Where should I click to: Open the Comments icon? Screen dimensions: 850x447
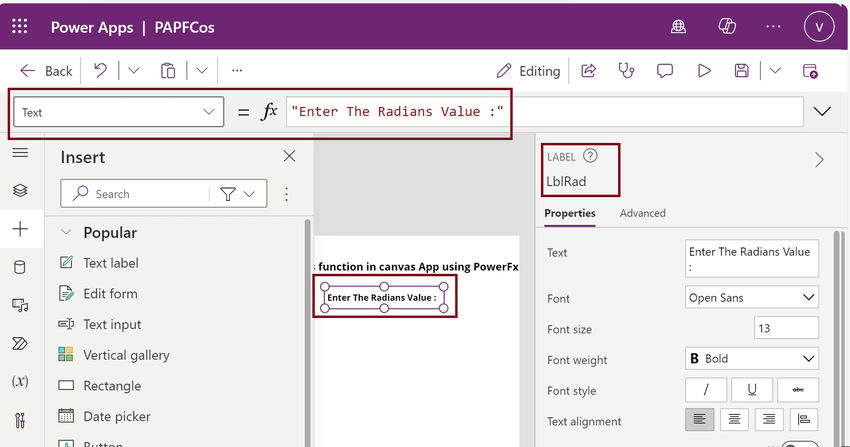point(665,71)
